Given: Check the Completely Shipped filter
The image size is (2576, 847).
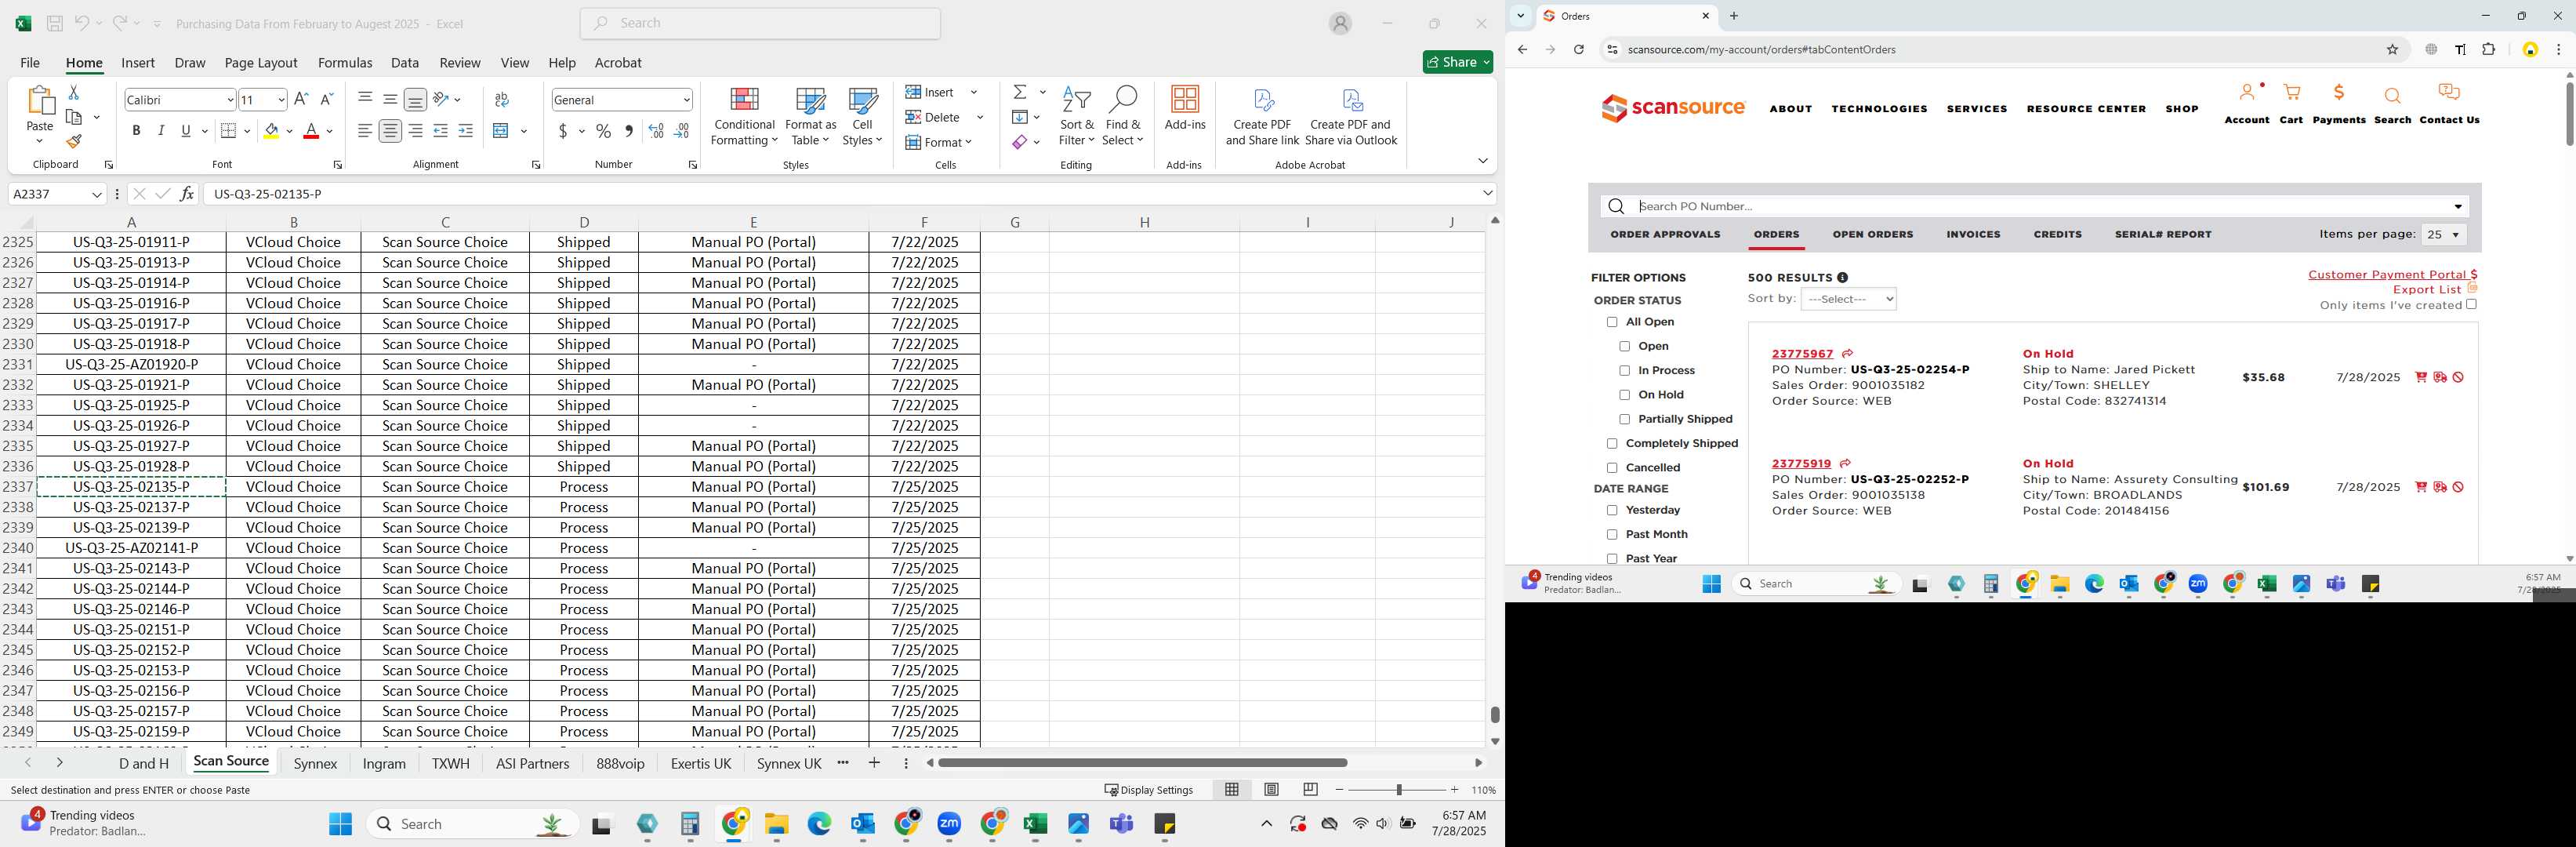Looking at the screenshot, I should pyautogui.click(x=1611, y=444).
